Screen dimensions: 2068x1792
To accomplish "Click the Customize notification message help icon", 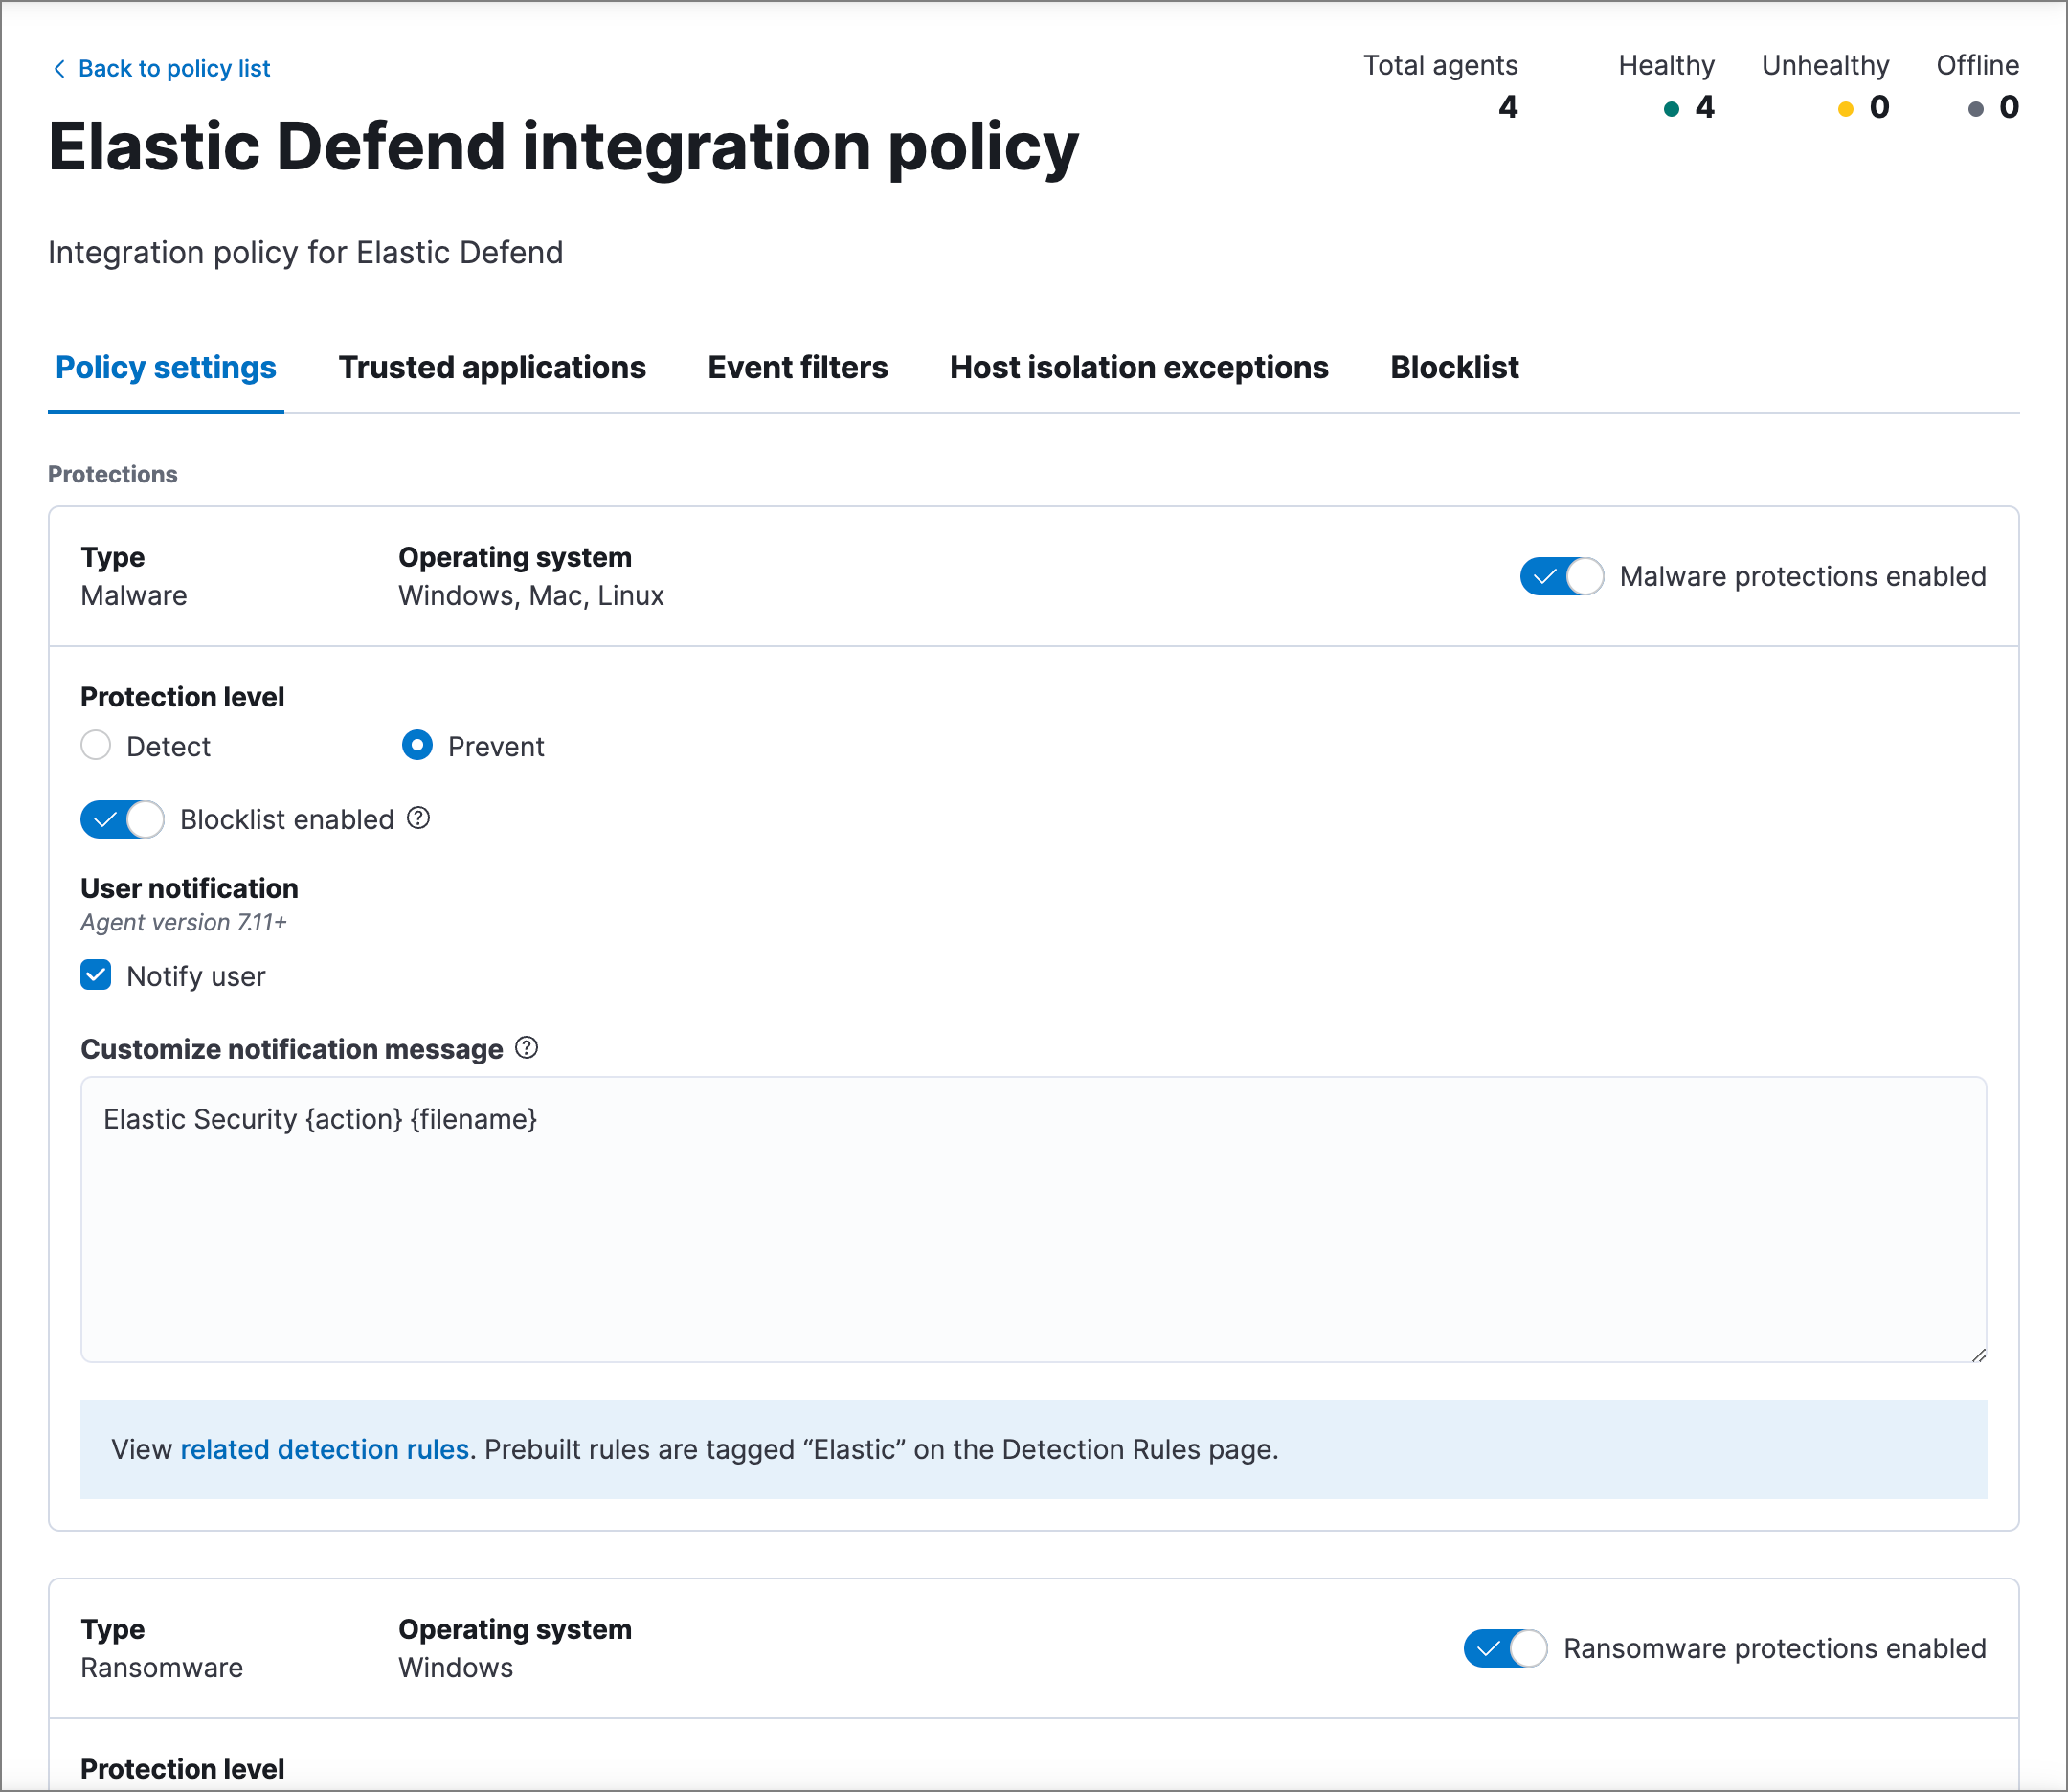I will click(x=526, y=1048).
